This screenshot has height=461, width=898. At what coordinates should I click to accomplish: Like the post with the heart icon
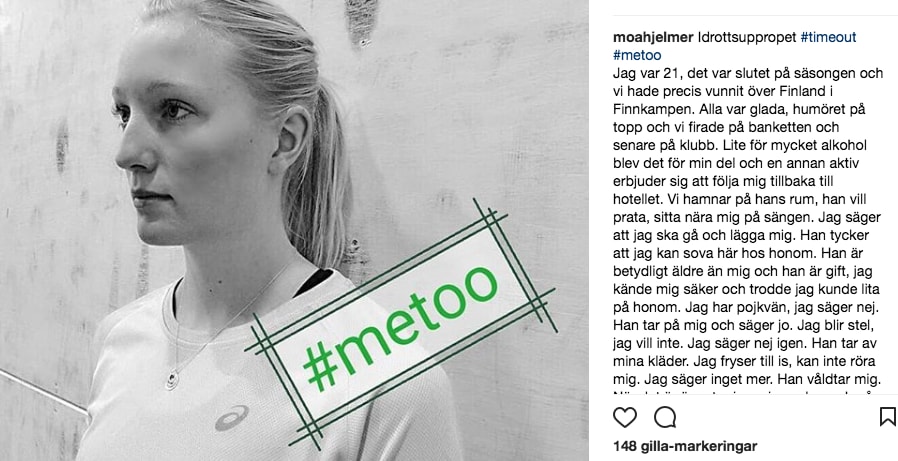coord(625,417)
